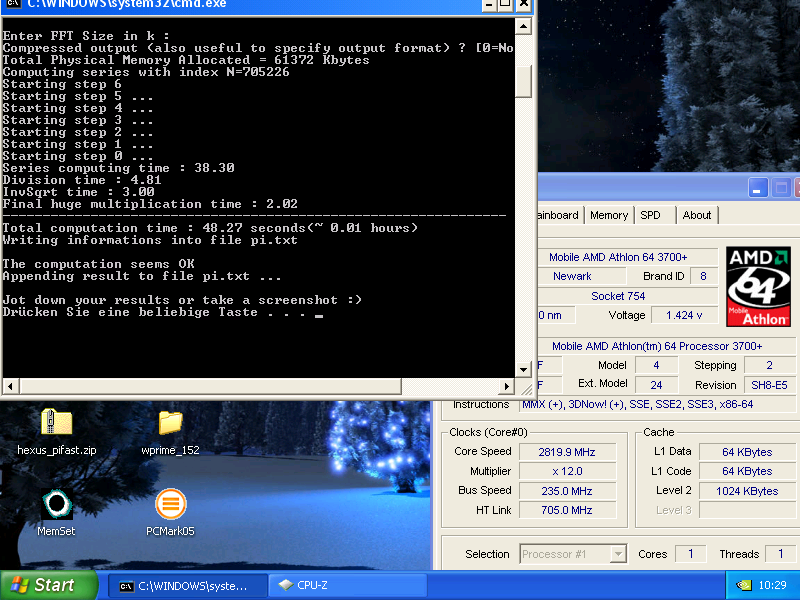Viewport: 800px width, 600px height.
Task: Click the Instructions field with SSE3
Action: (x=657, y=405)
